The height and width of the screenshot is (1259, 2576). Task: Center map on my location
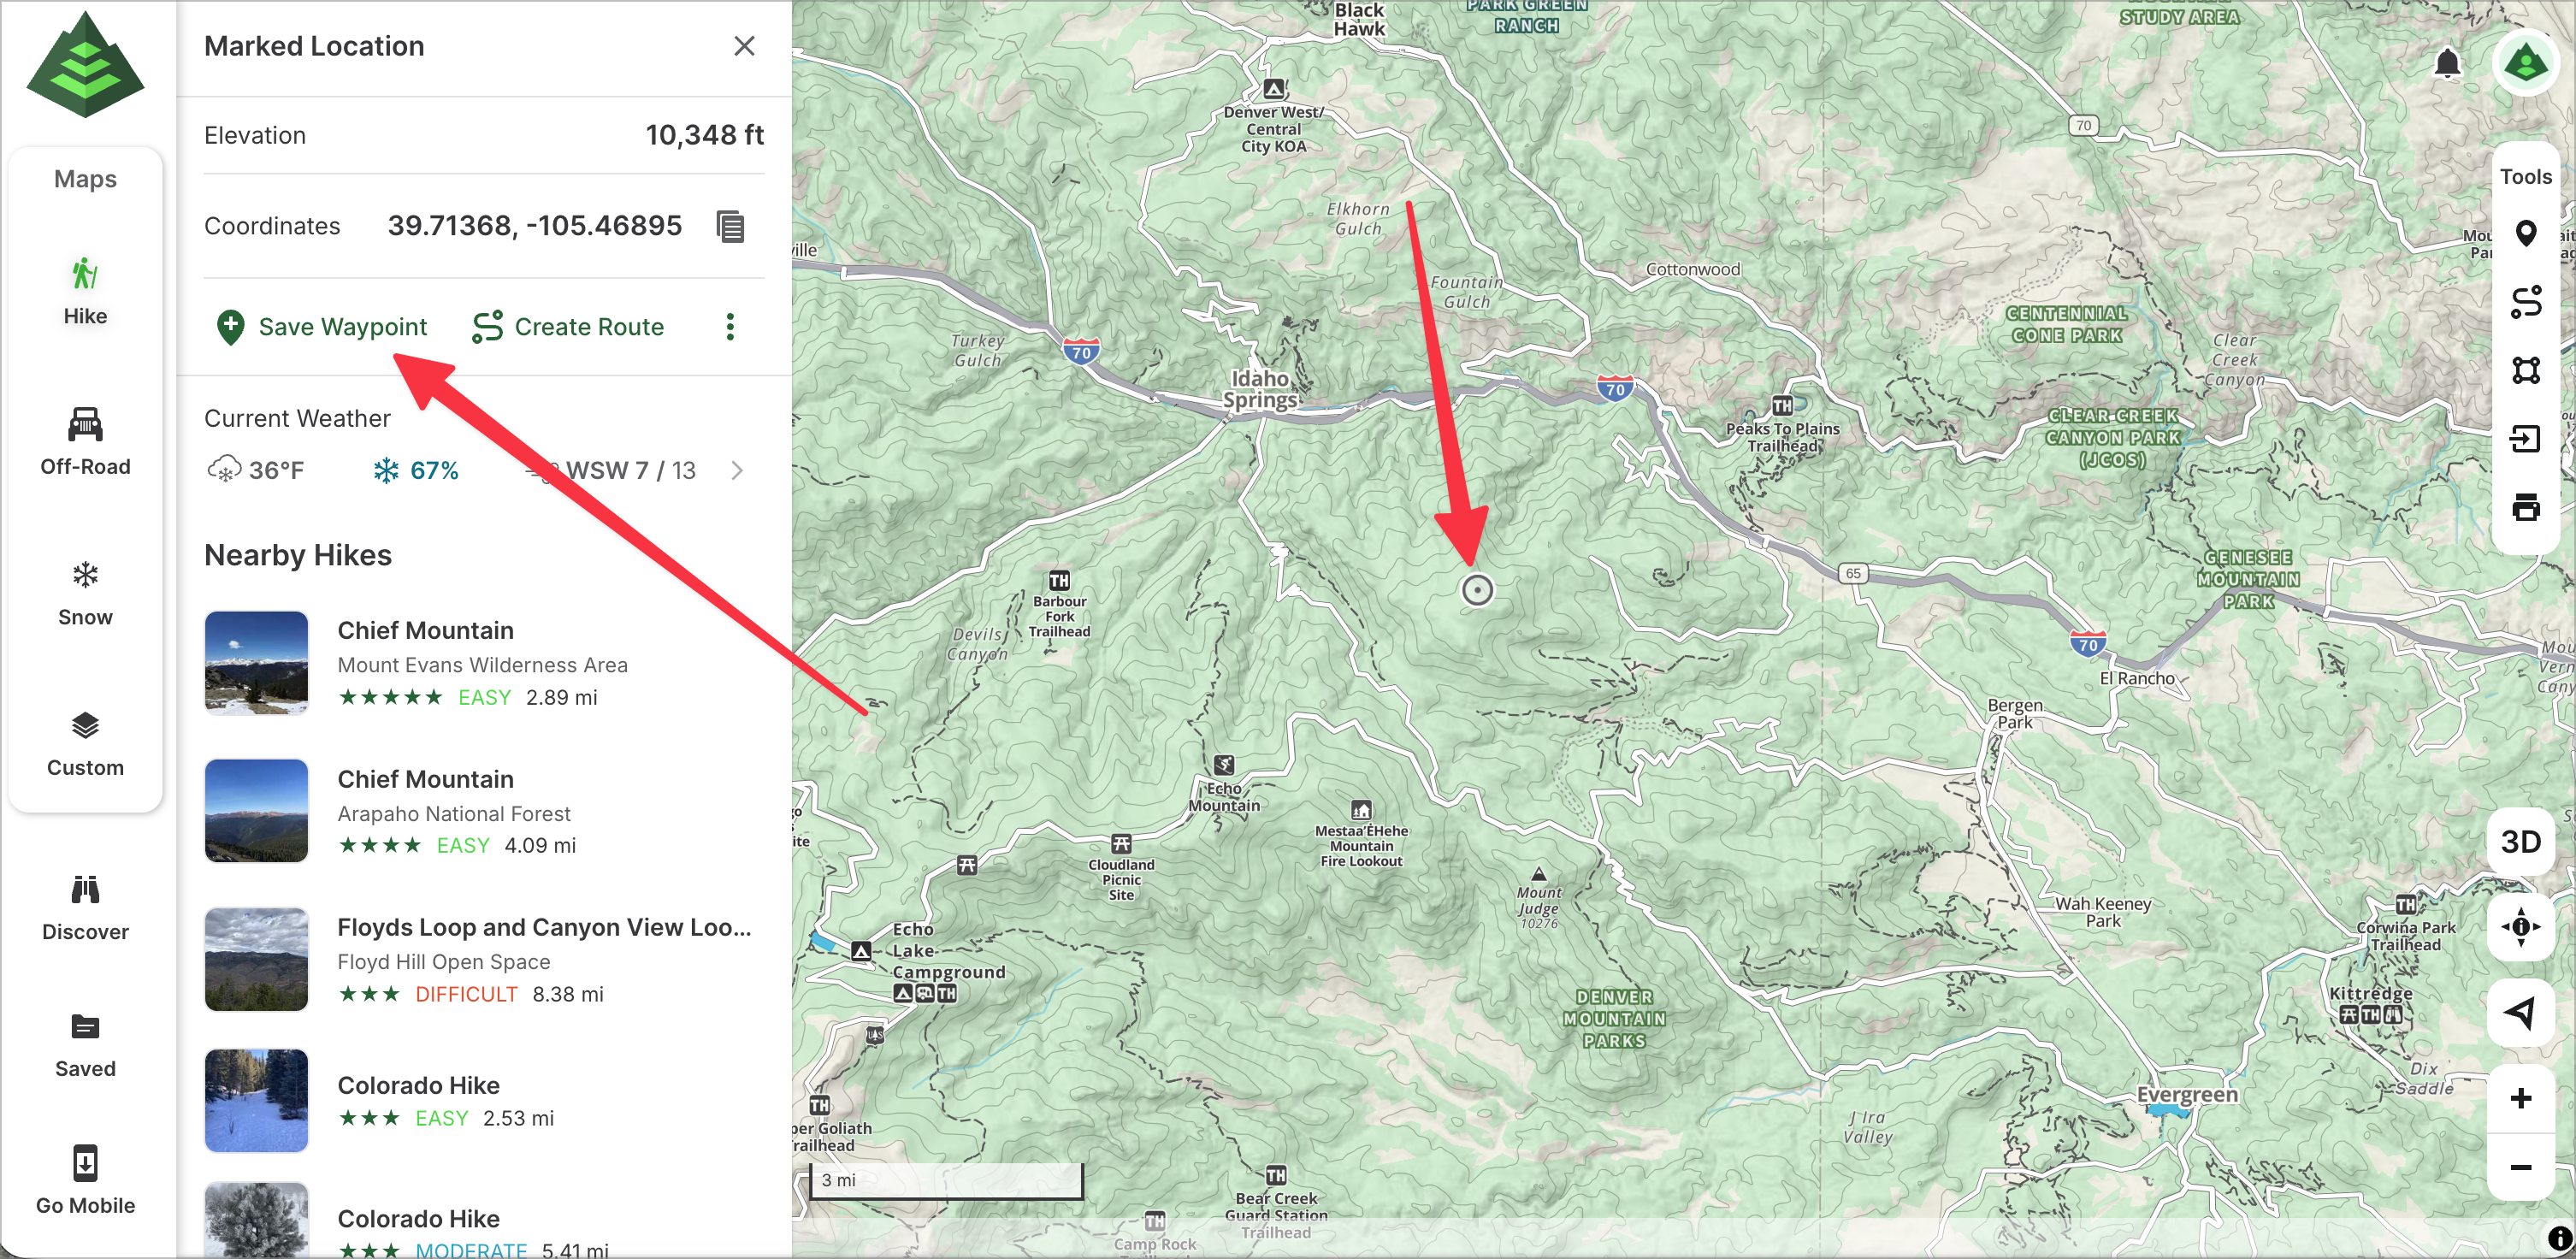tap(2520, 927)
